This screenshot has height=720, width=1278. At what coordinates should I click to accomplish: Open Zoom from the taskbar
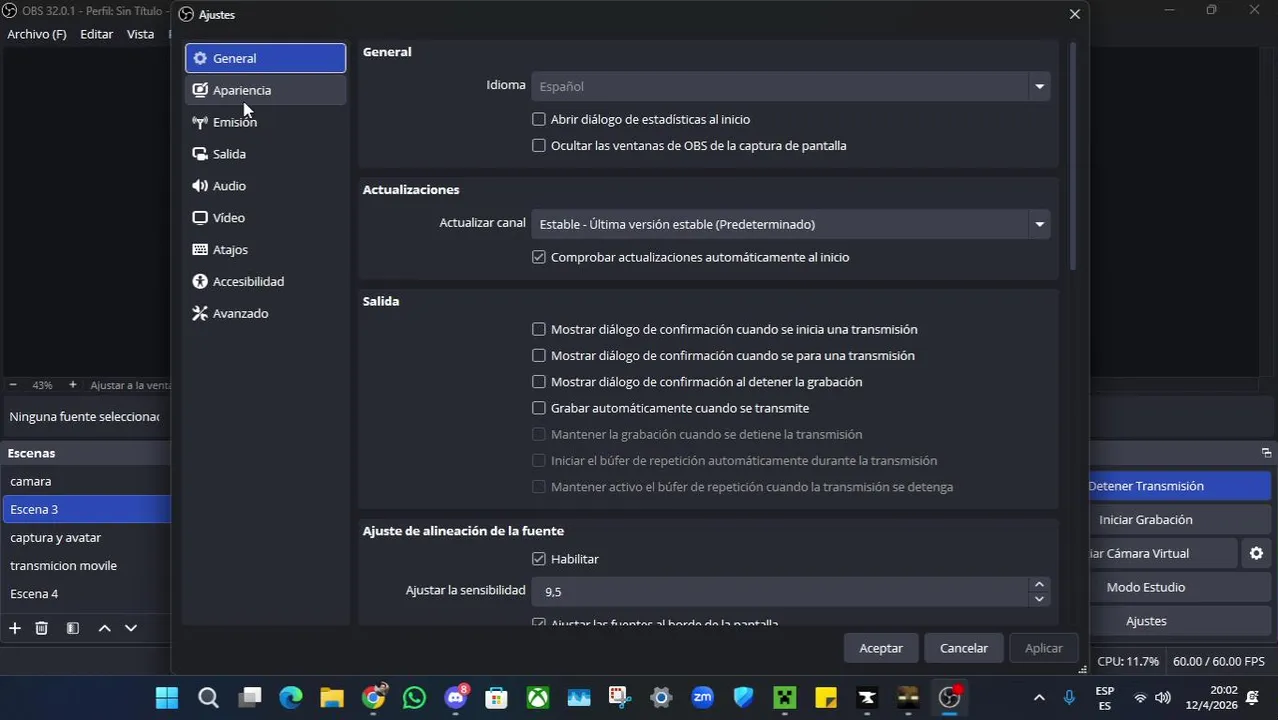(703, 697)
